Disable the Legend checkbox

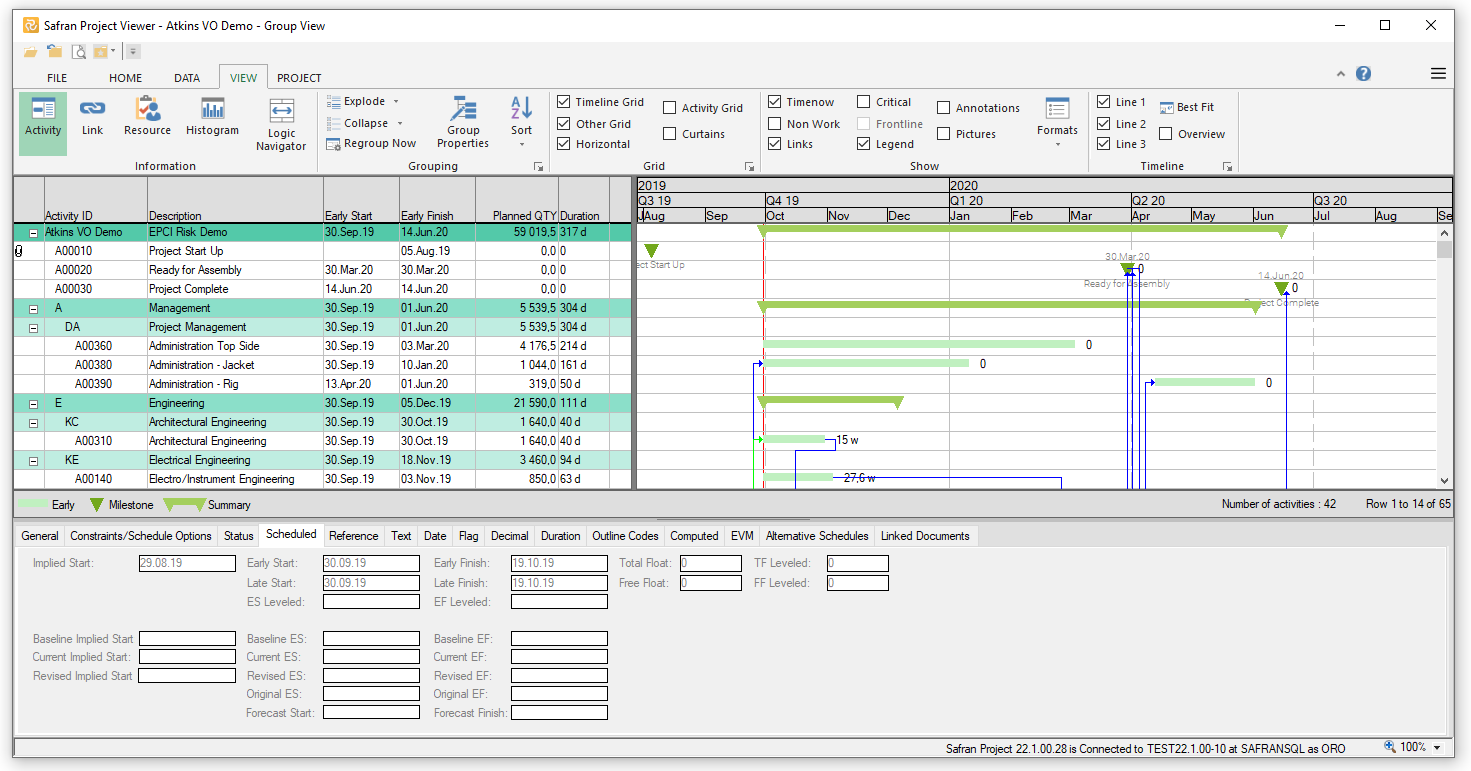coord(864,144)
